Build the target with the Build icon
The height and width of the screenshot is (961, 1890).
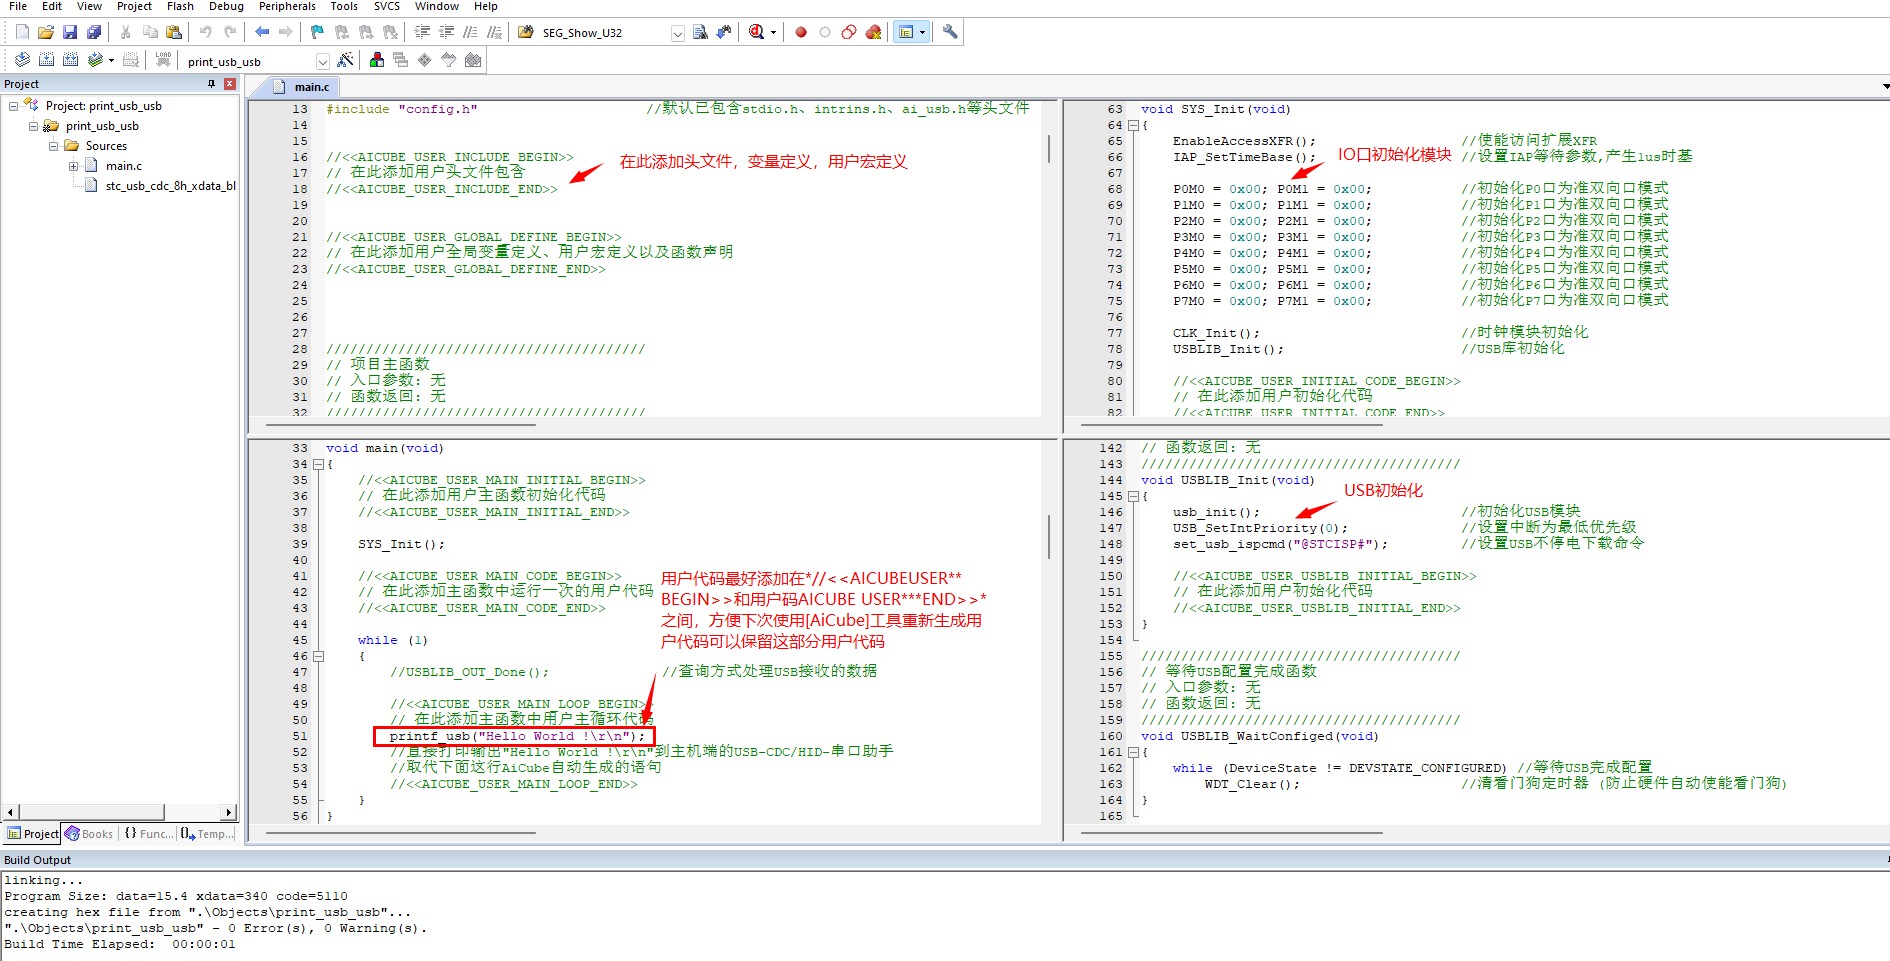pyautogui.click(x=46, y=60)
